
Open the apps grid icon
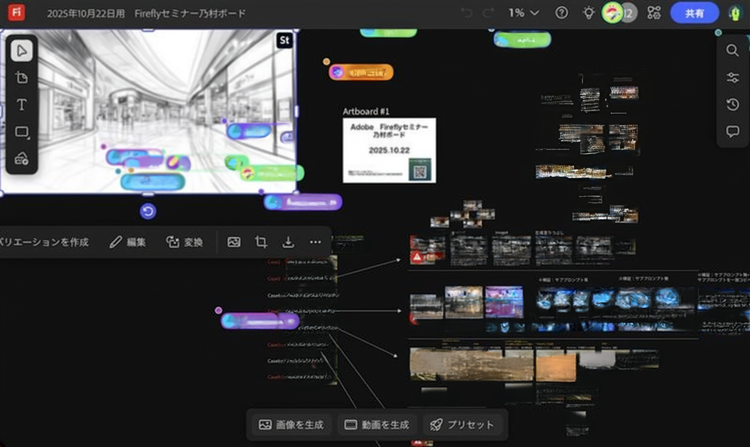coord(654,13)
